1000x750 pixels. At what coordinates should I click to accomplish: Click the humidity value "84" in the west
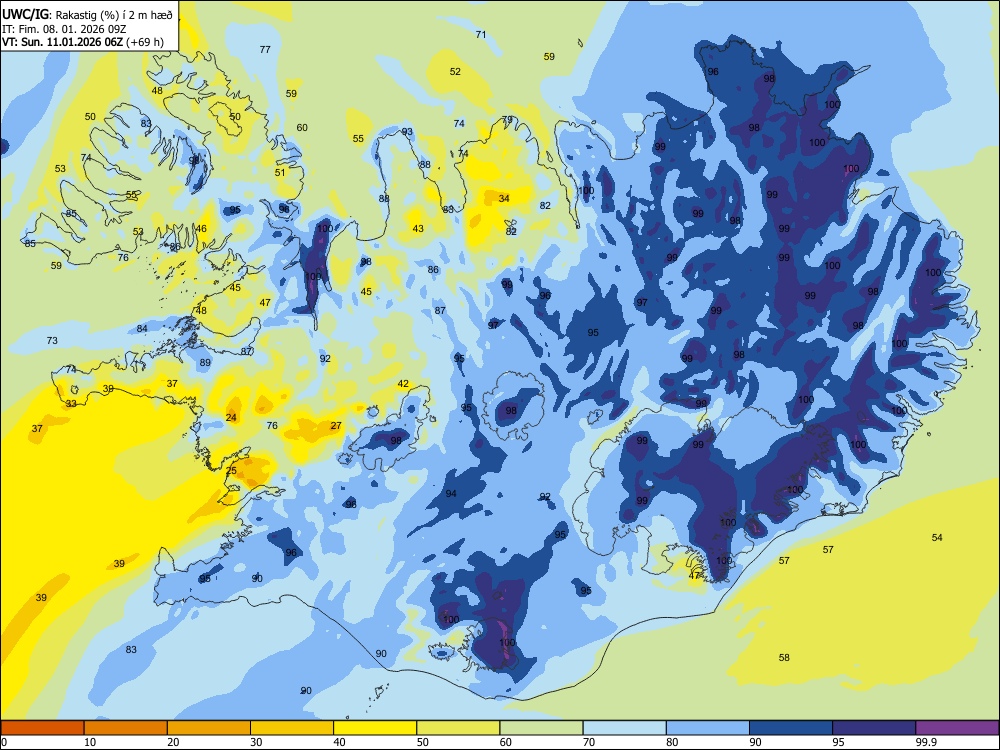pyautogui.click(x=142, y=329)
